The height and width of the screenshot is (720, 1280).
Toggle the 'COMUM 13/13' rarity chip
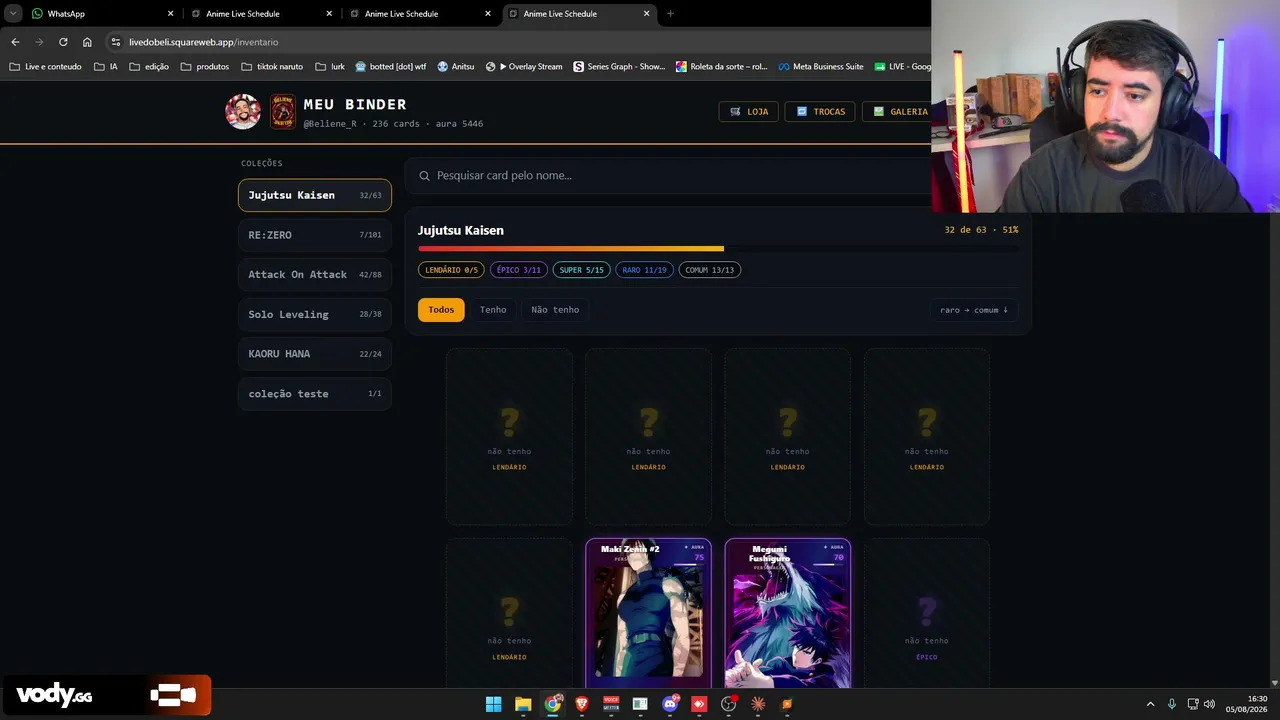point(710,270)
